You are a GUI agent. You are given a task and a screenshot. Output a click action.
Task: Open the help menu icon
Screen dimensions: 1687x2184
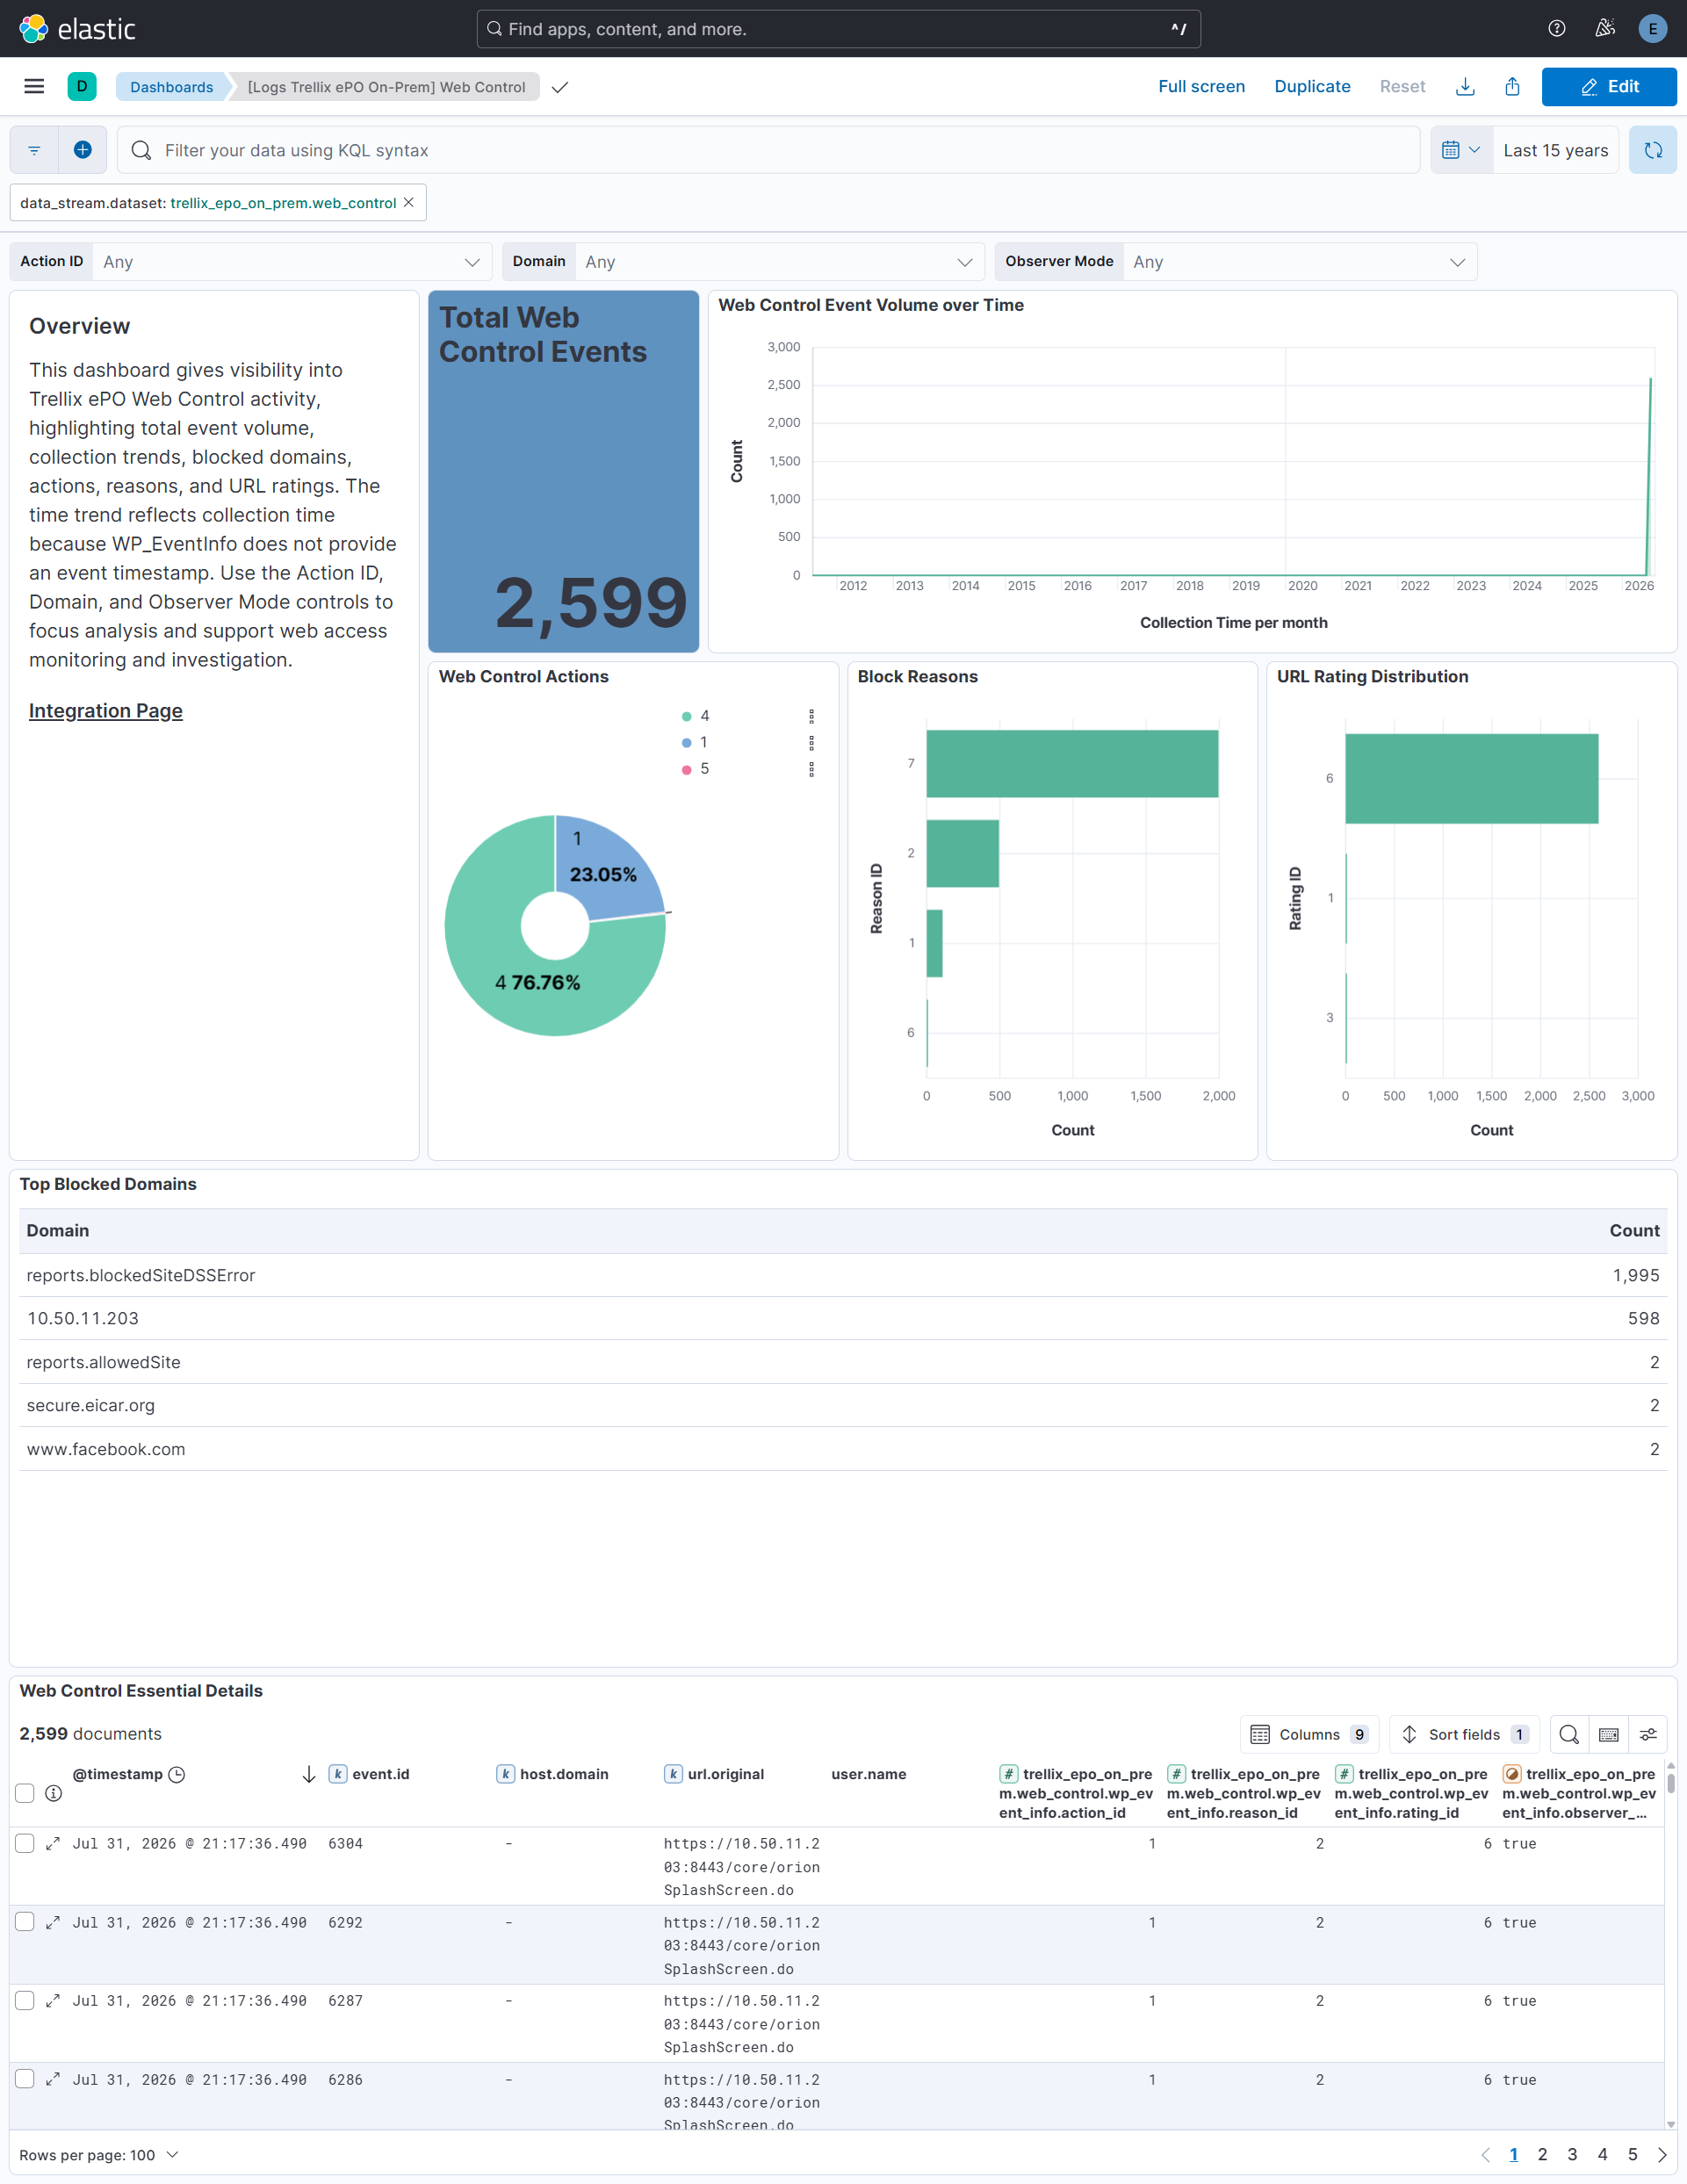1556,29
